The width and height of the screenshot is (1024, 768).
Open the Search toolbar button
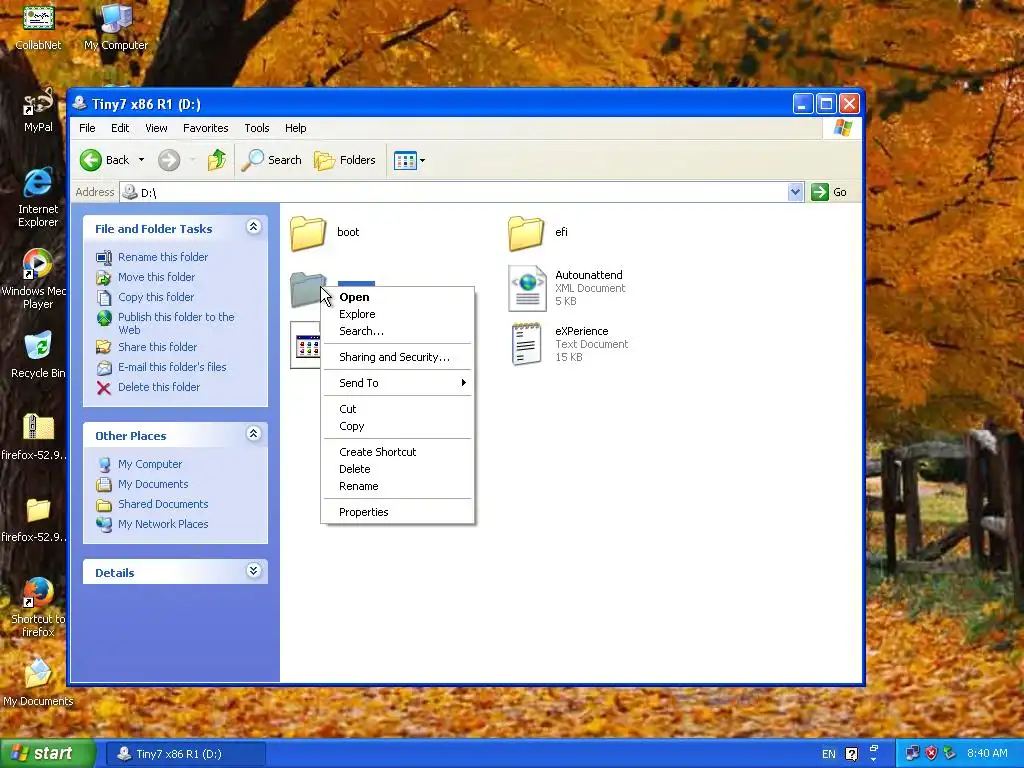[272, 160]
